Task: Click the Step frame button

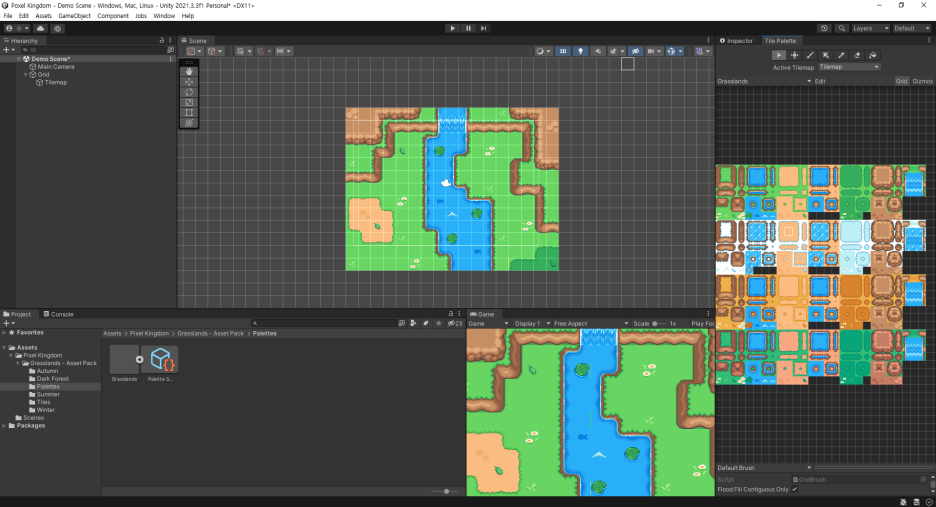Action: tap(484, 28)
